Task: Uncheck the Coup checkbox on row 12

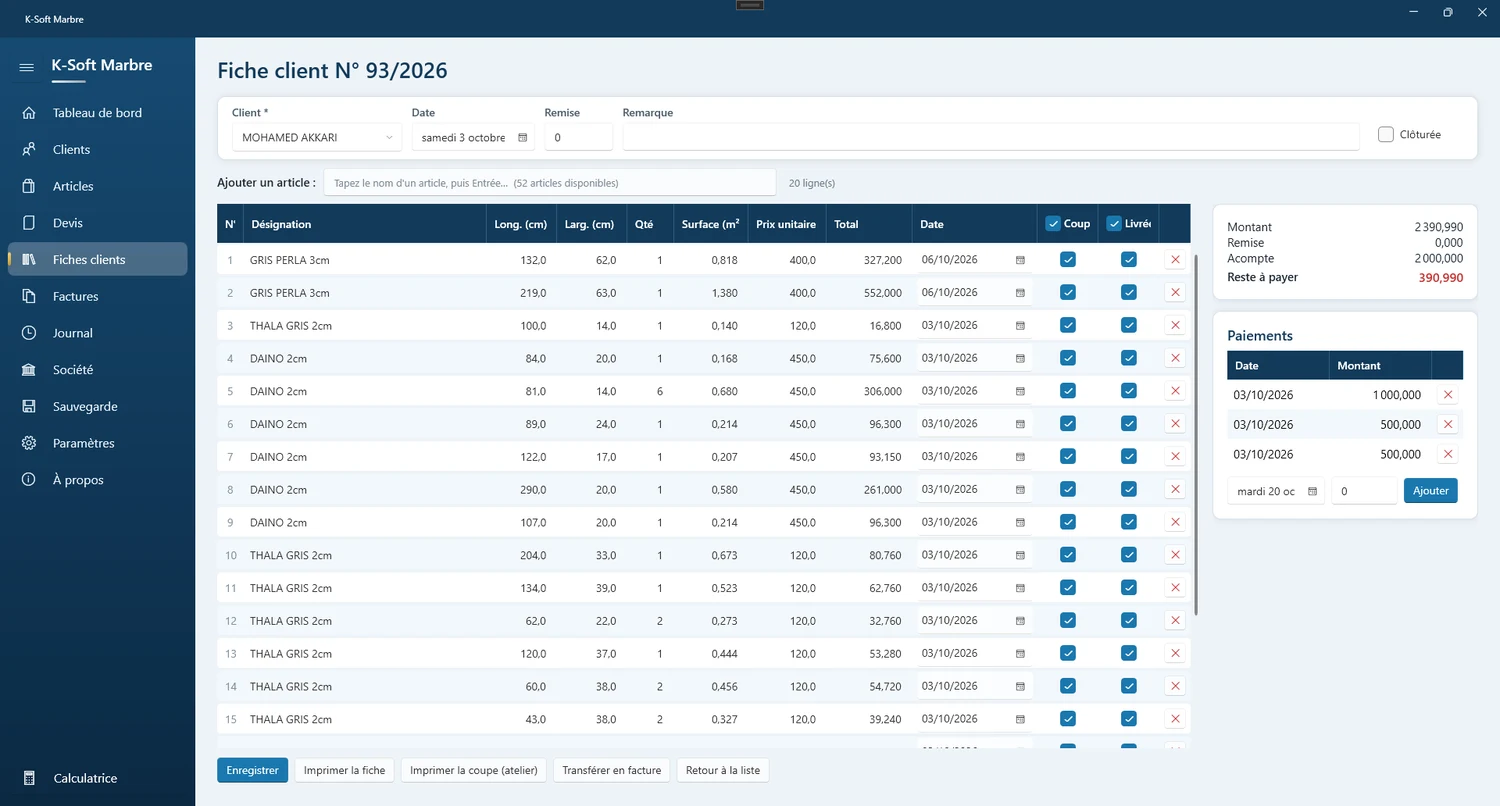Action: 1068,621
